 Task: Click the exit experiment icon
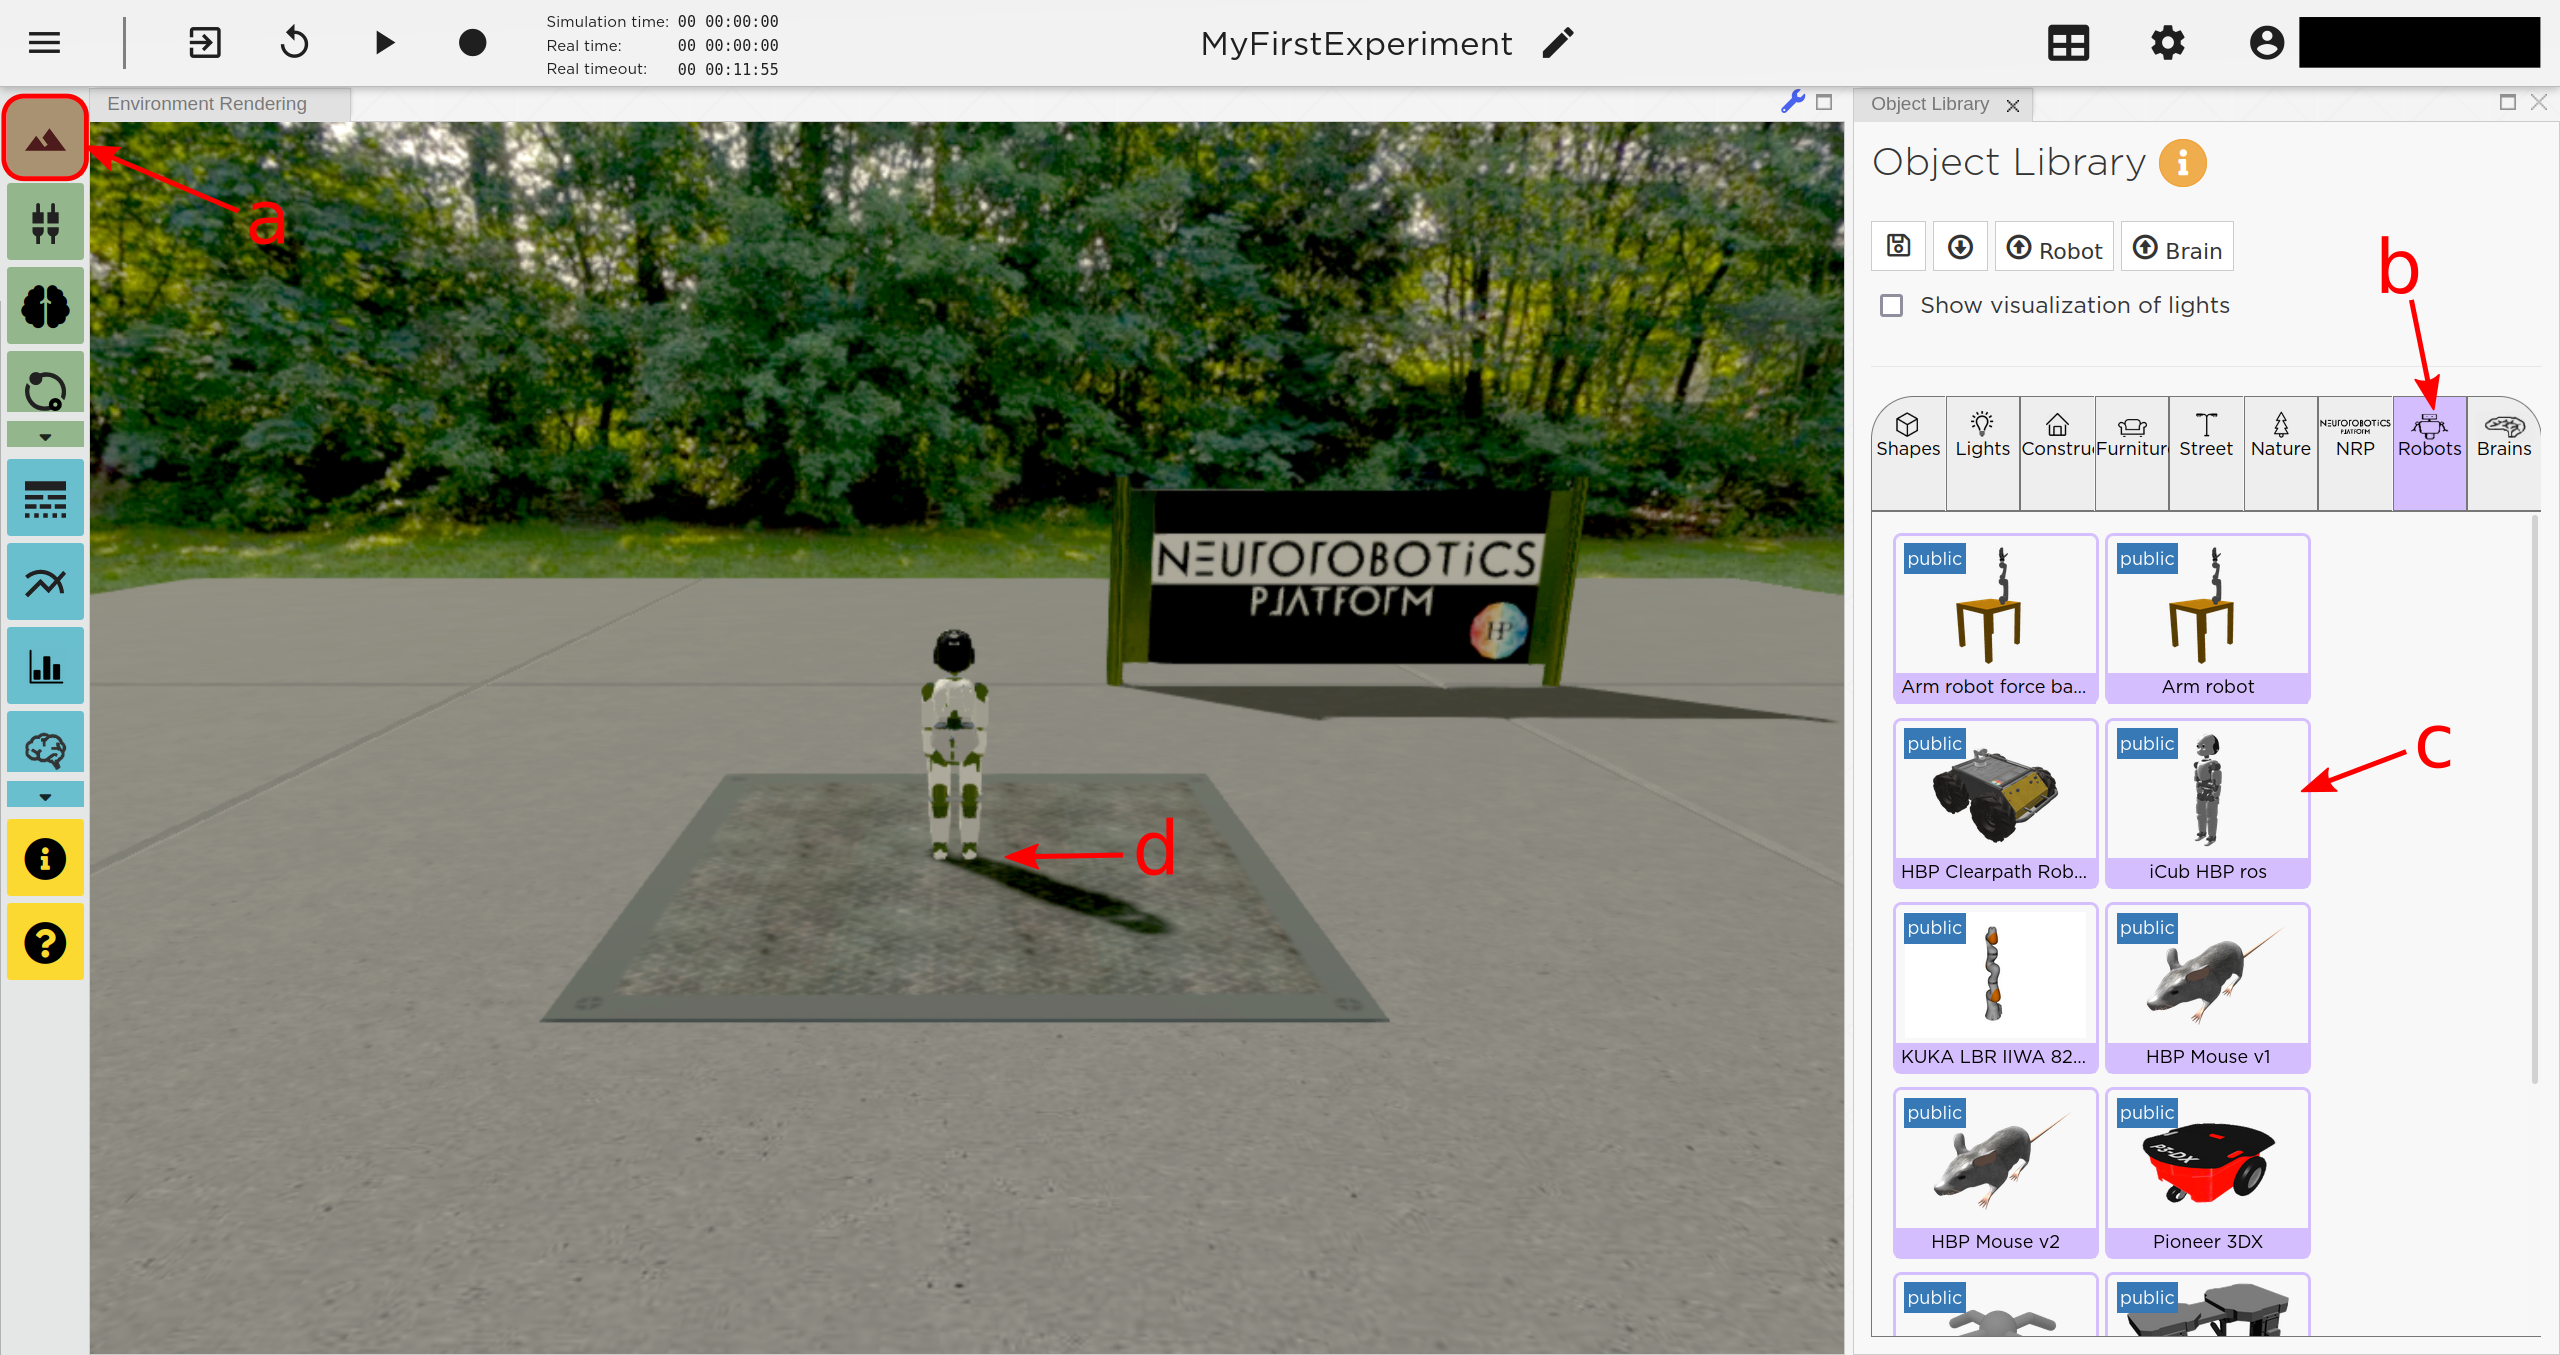[x=205, y=42]
